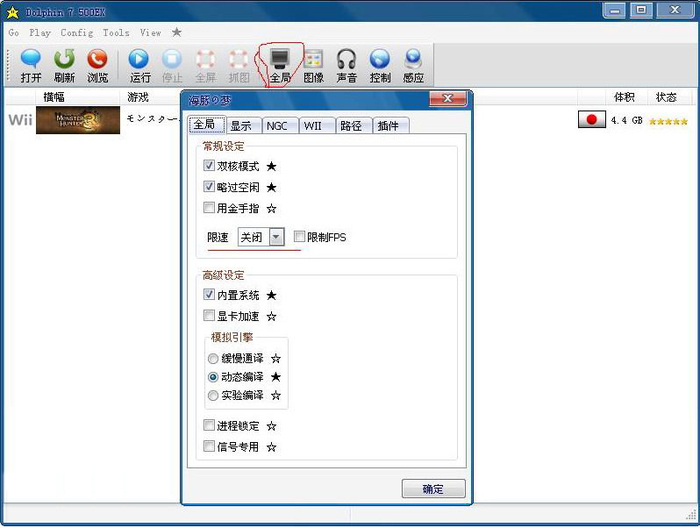
Task: Switch to the 显示 tab
Action: click(241, 126)
